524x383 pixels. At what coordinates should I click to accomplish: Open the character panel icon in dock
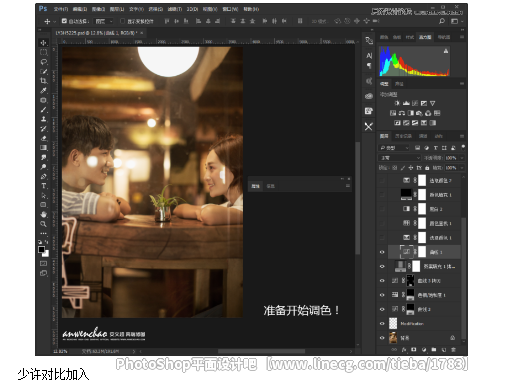tap(369, 55)
